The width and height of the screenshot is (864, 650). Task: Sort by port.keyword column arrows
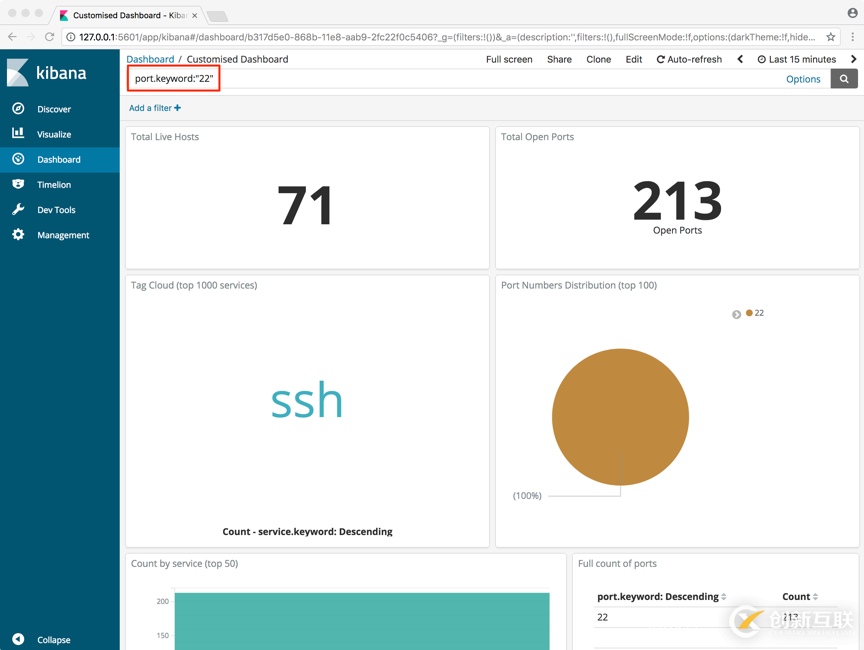pos(724,597)
